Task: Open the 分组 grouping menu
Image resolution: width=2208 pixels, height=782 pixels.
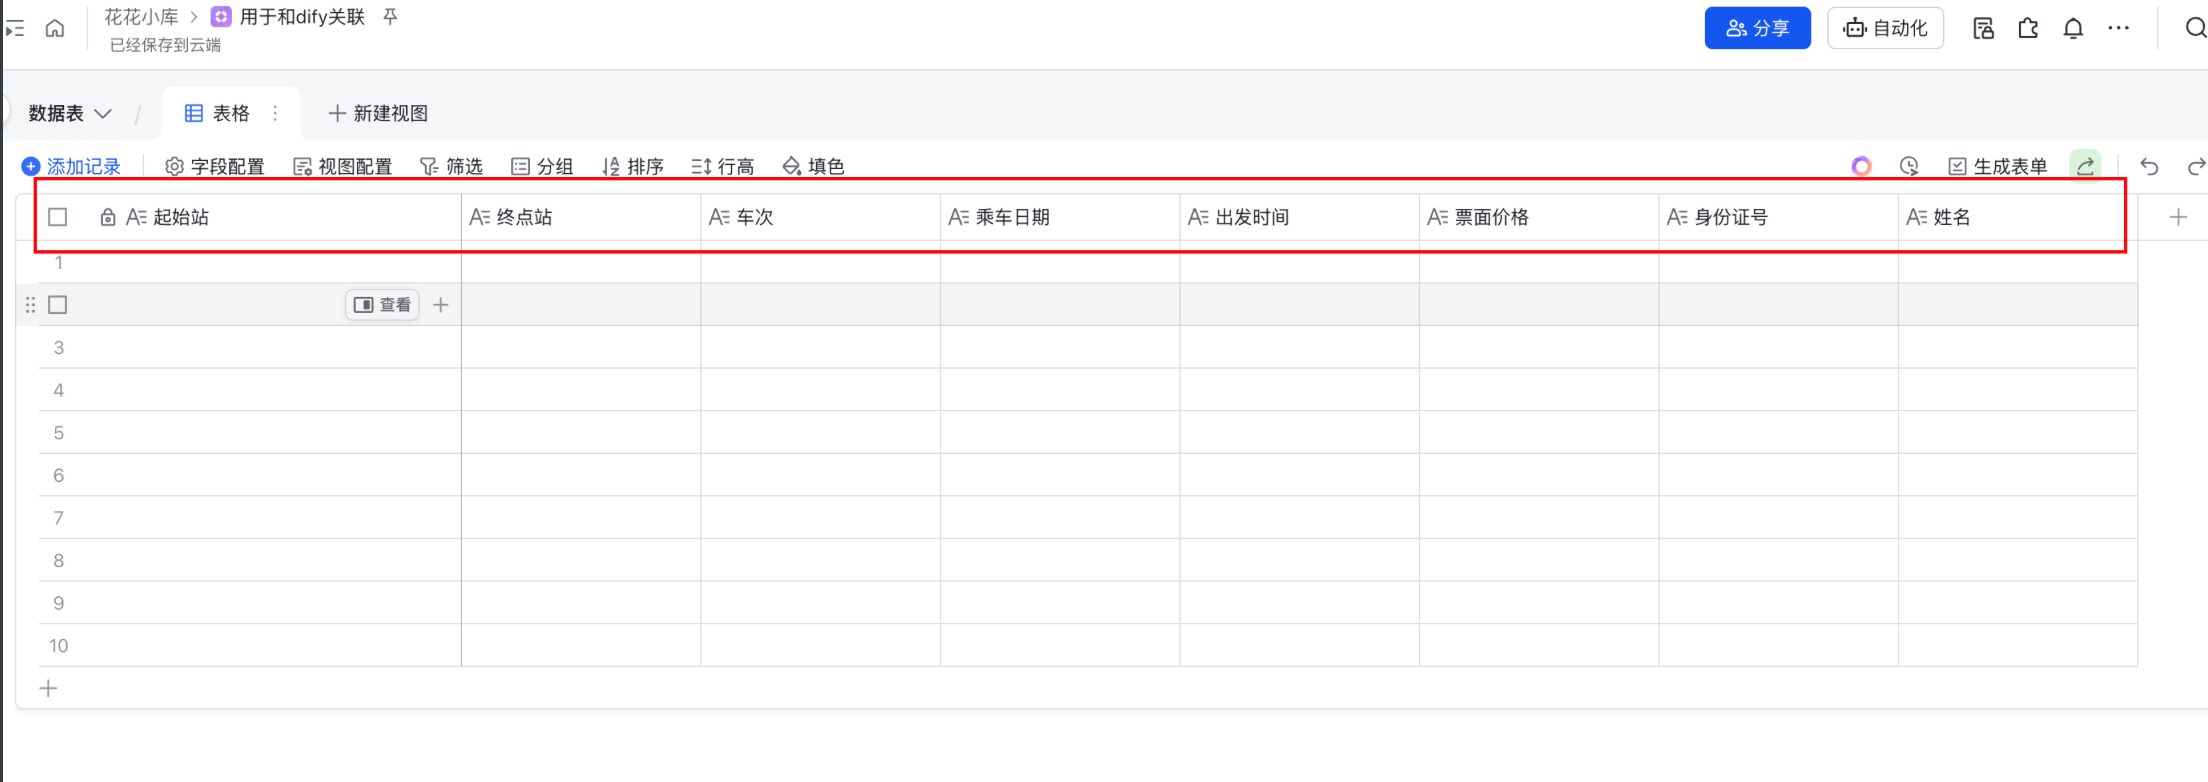Action: coord(542,166)
